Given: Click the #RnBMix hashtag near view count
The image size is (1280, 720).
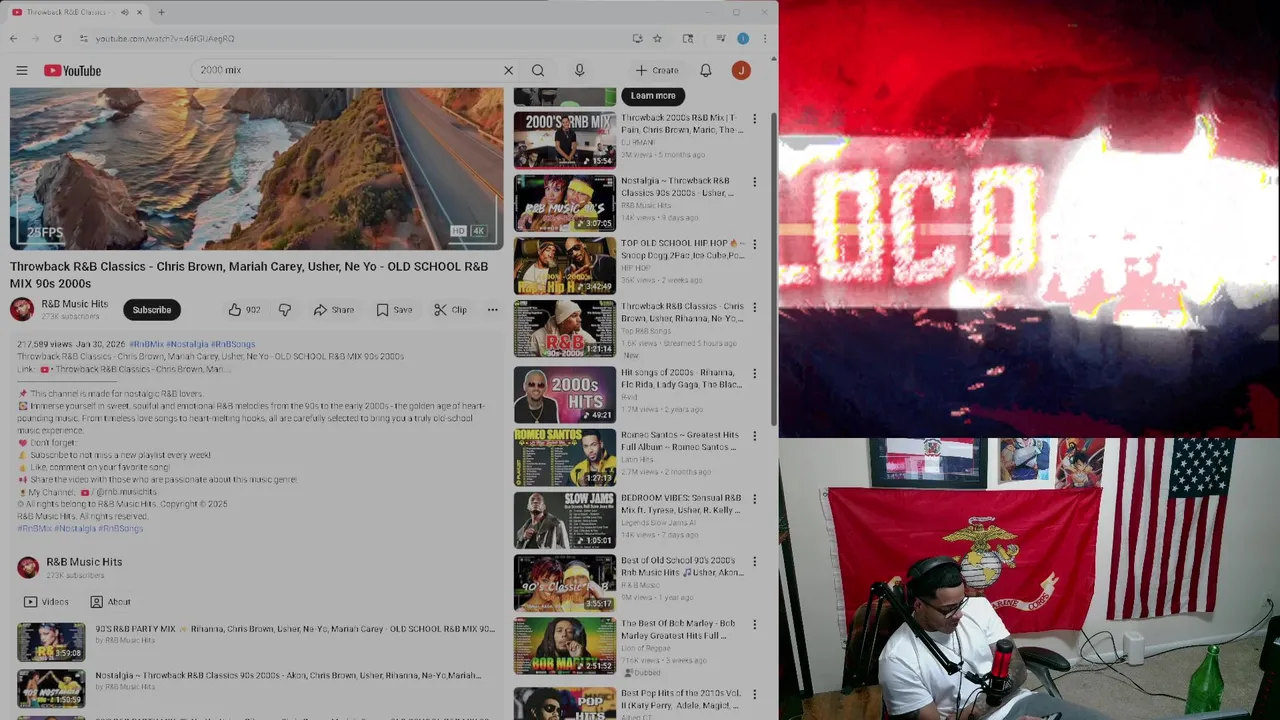Looking at the screenshot, I should [146, 344].
